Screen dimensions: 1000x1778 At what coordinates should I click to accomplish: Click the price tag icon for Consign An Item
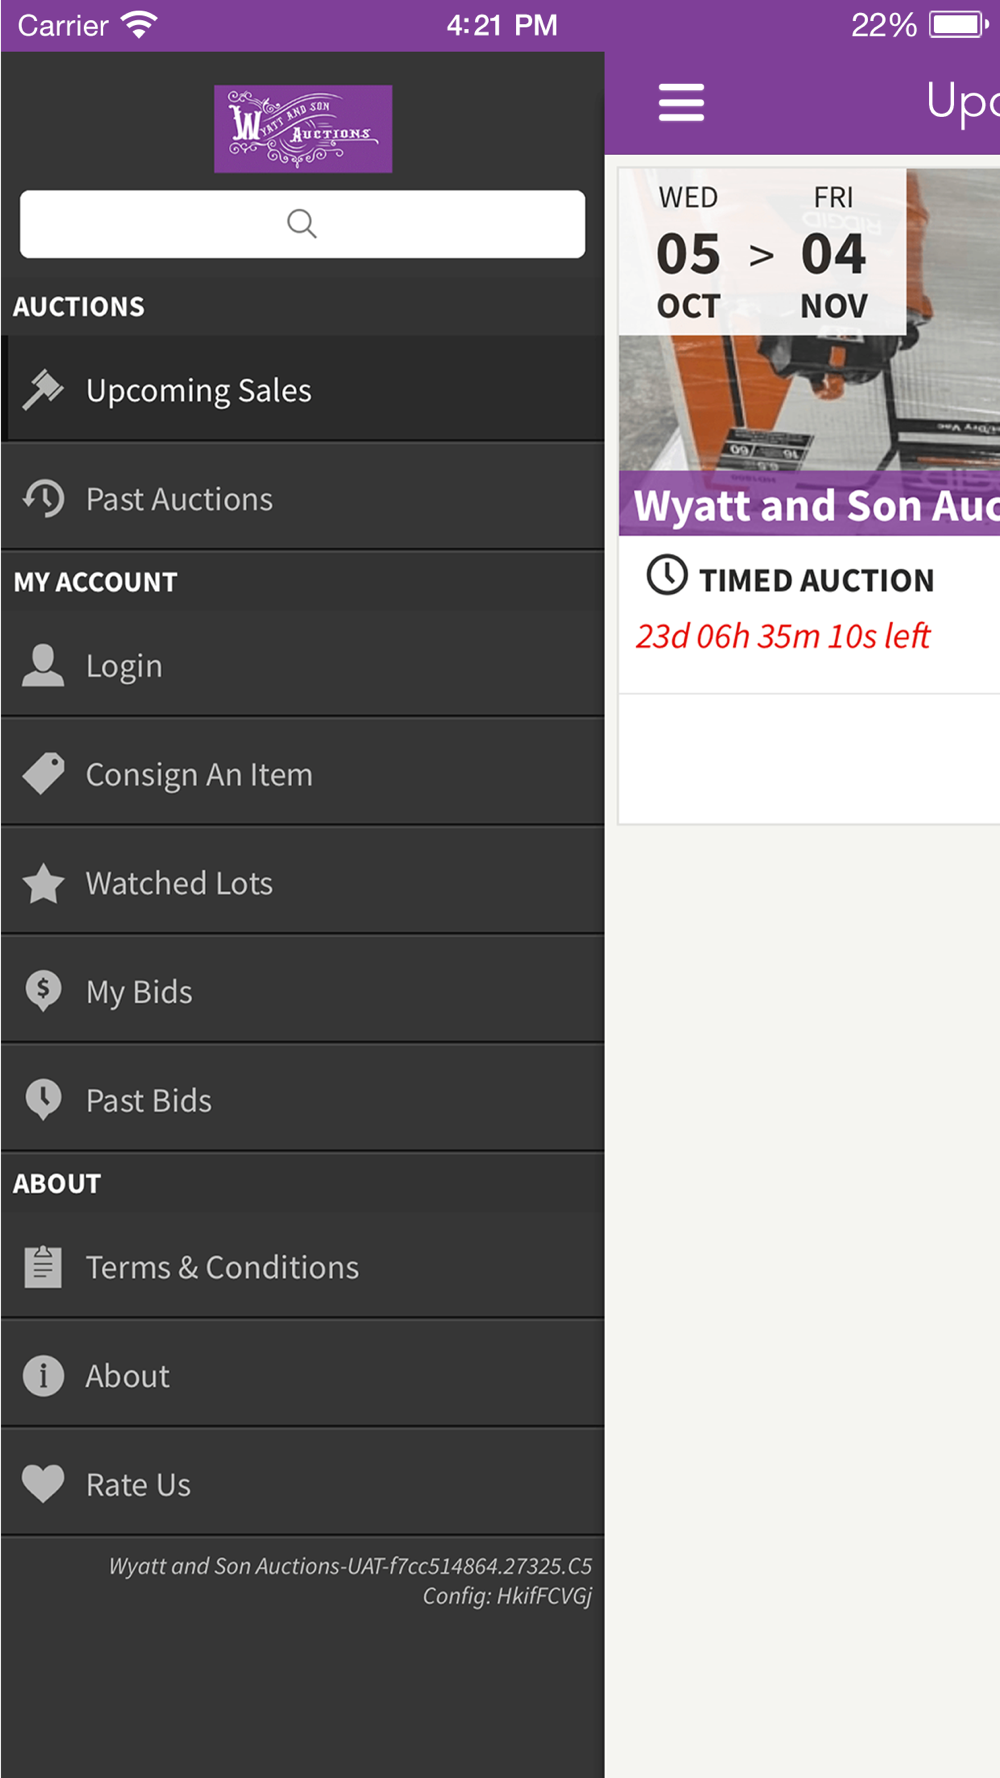point(43,774)
